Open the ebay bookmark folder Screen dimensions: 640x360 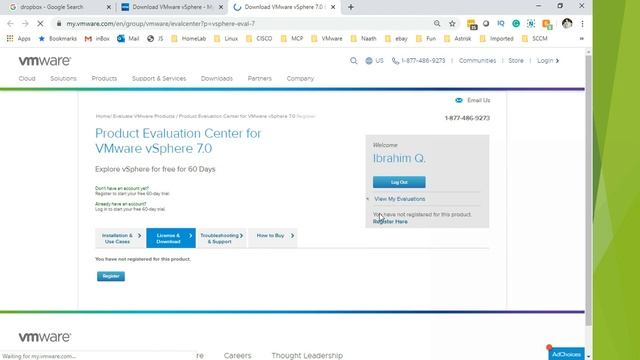396,38
